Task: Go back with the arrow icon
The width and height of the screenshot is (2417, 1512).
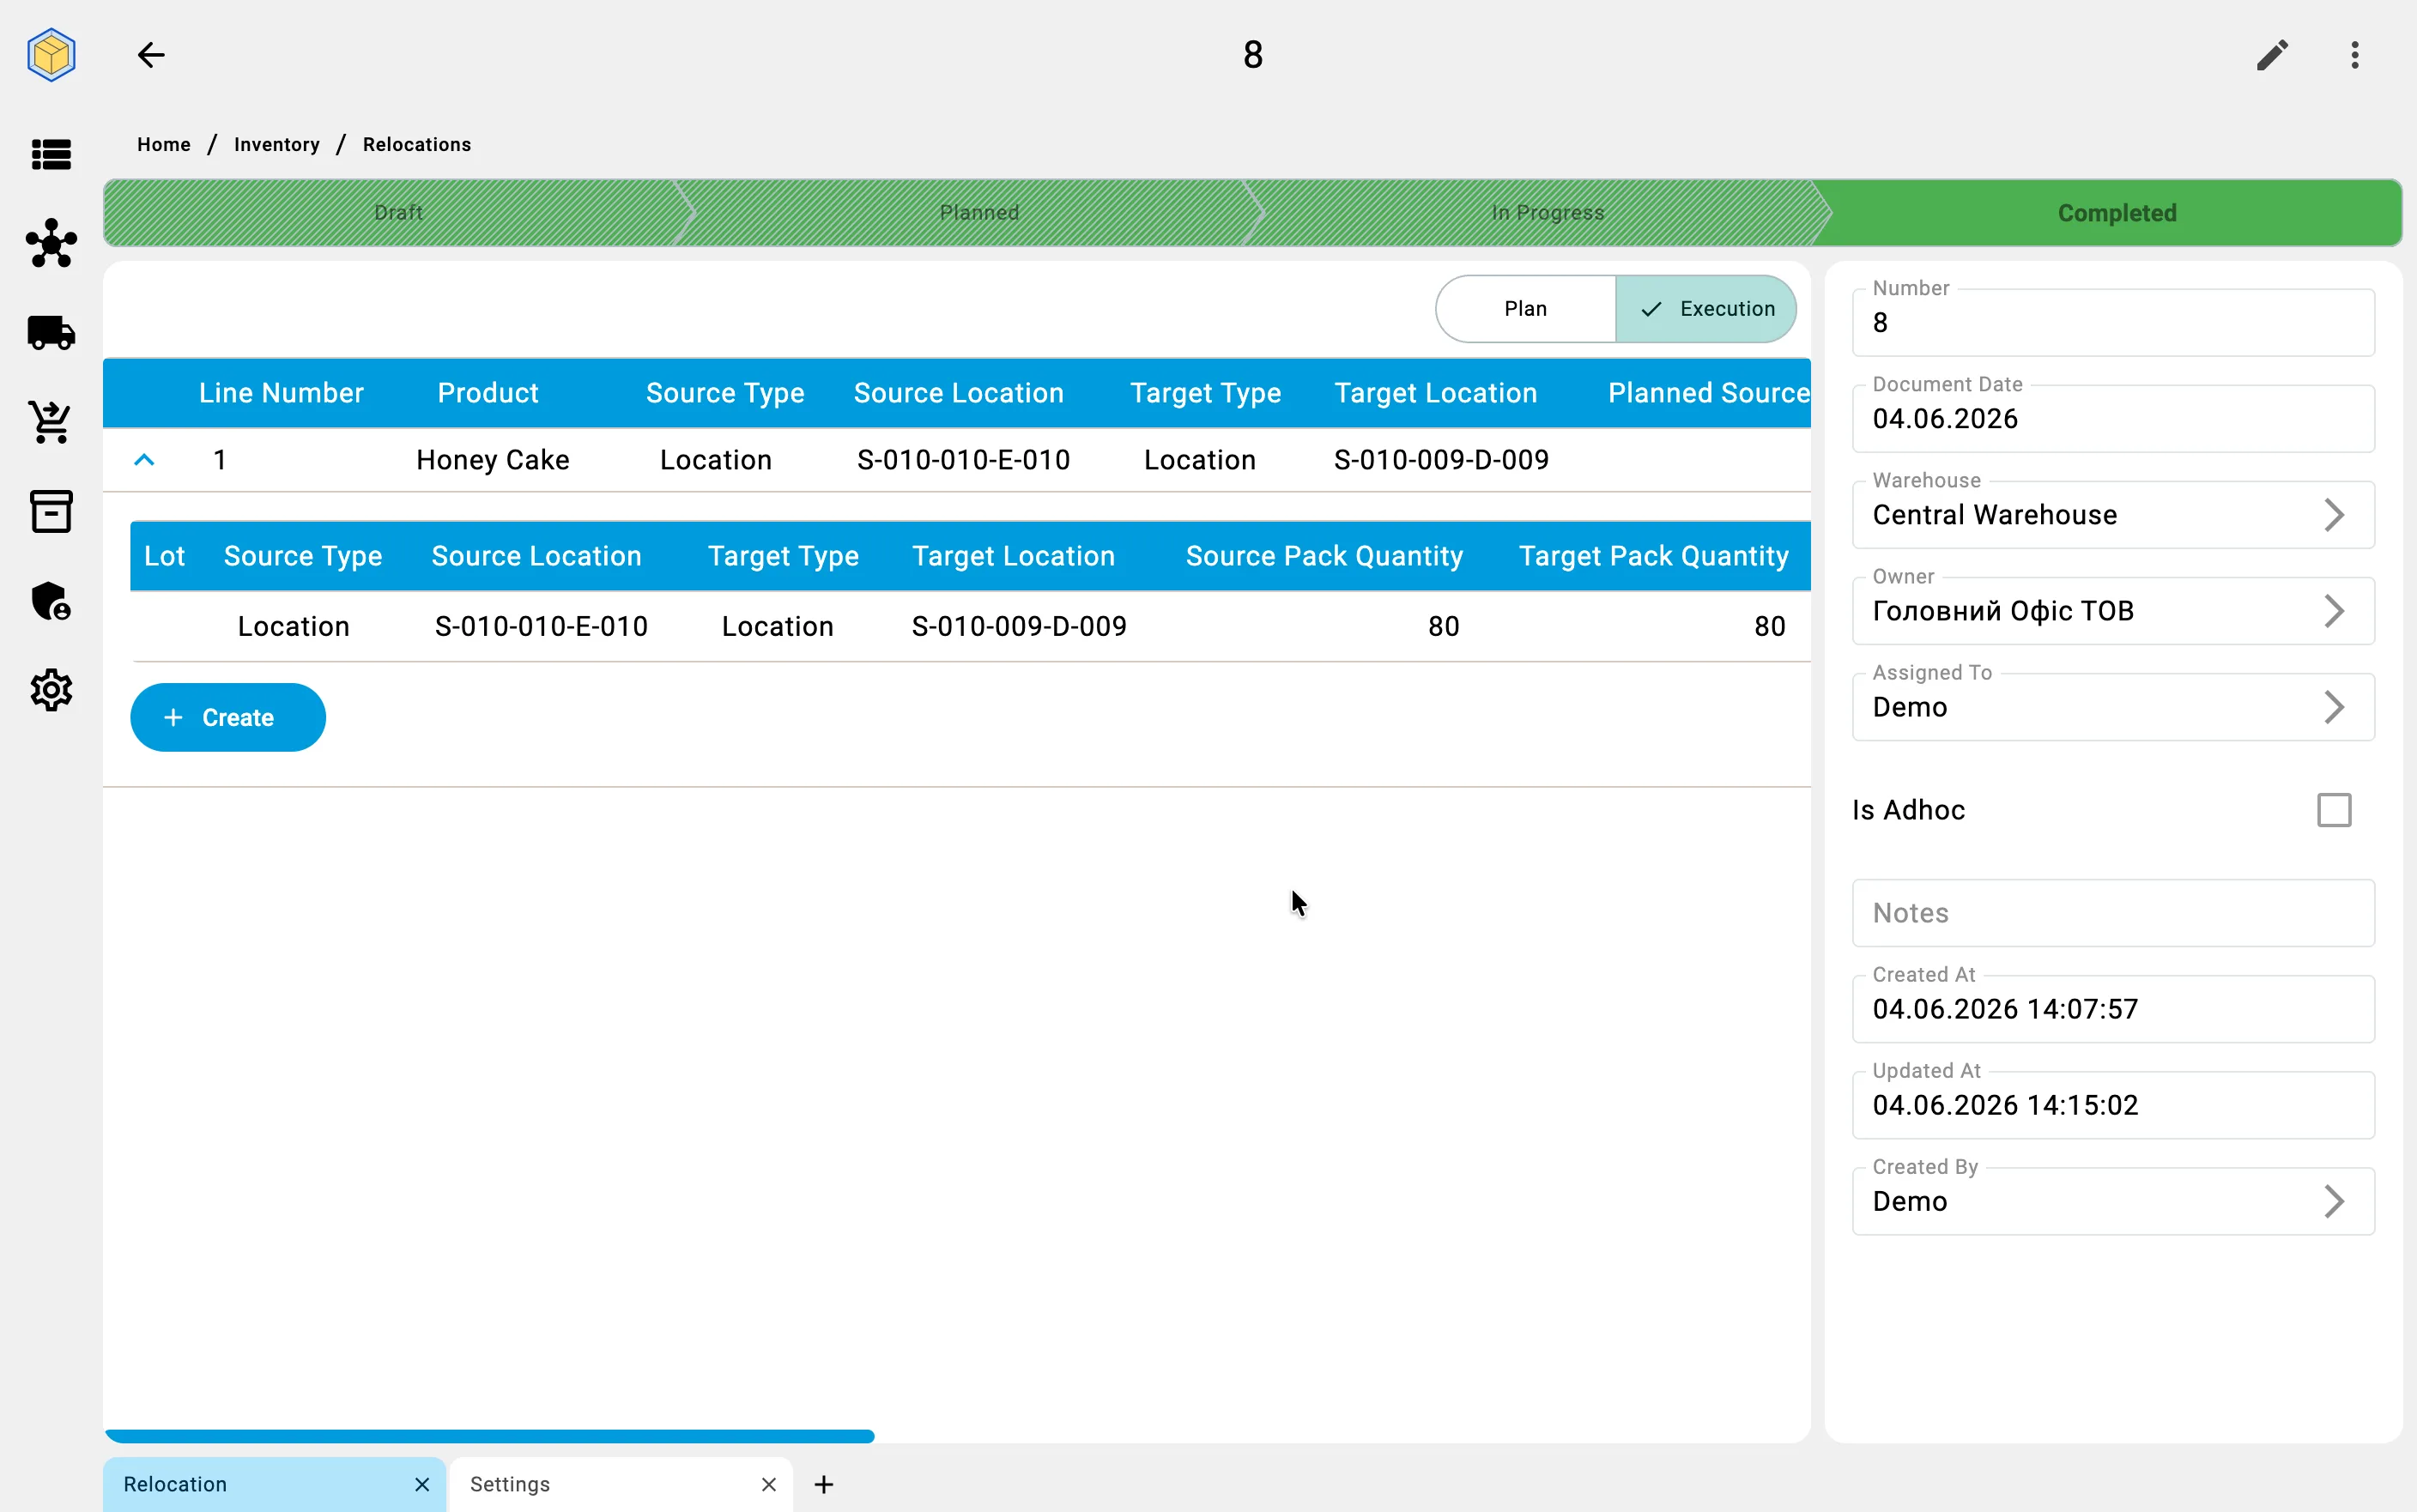Action: [x=151, y=55]
